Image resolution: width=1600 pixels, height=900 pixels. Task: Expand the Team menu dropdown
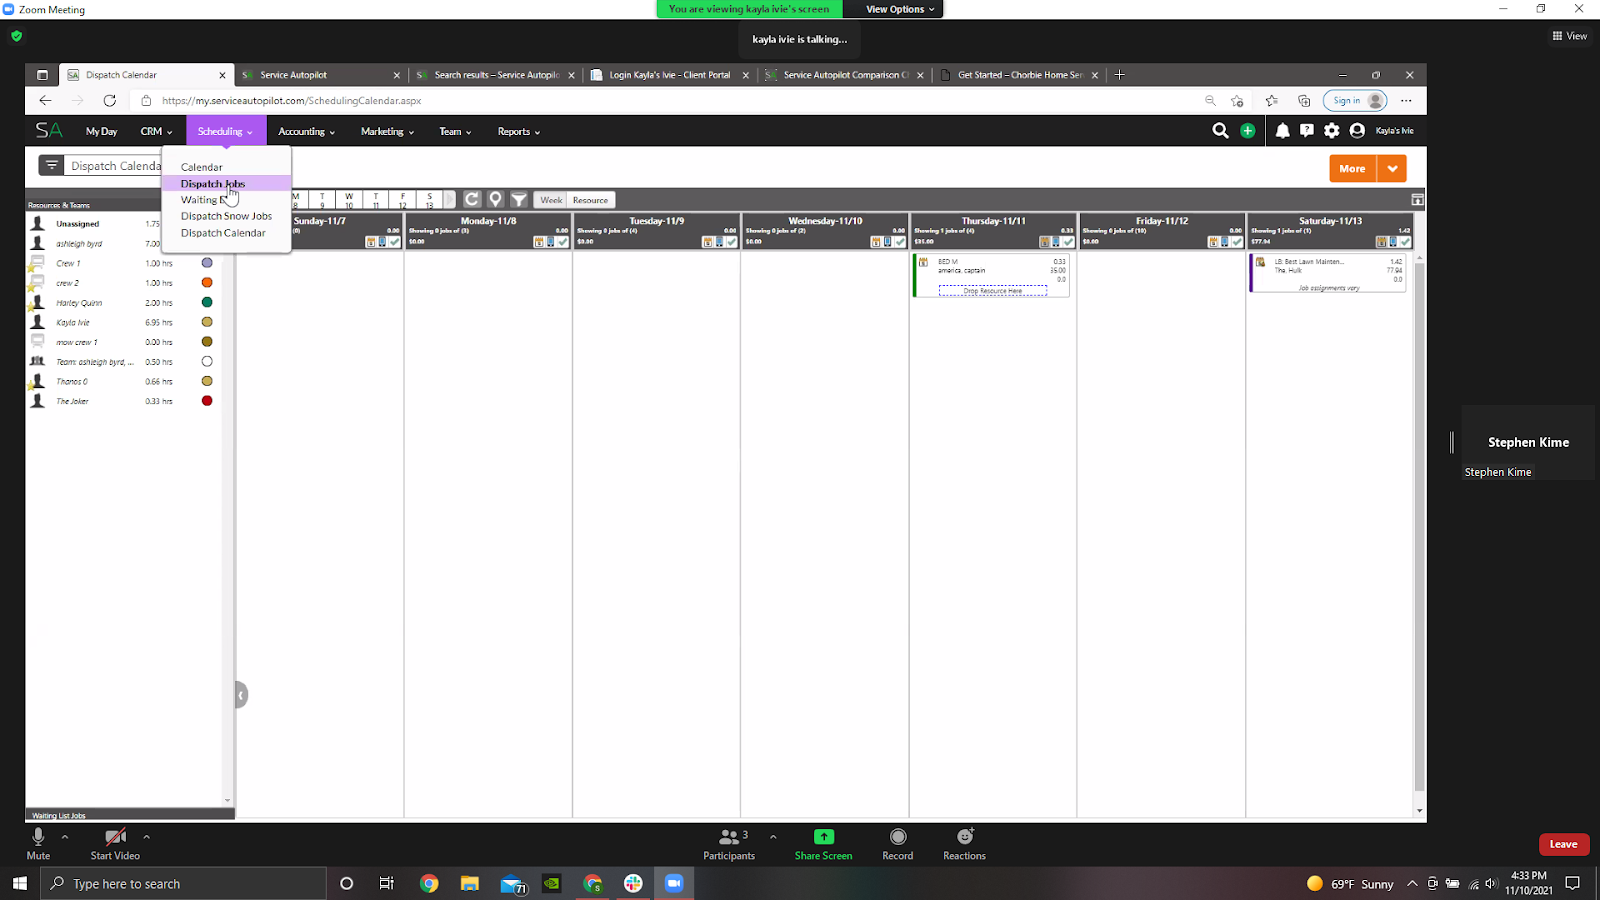[x=455, y=131]
